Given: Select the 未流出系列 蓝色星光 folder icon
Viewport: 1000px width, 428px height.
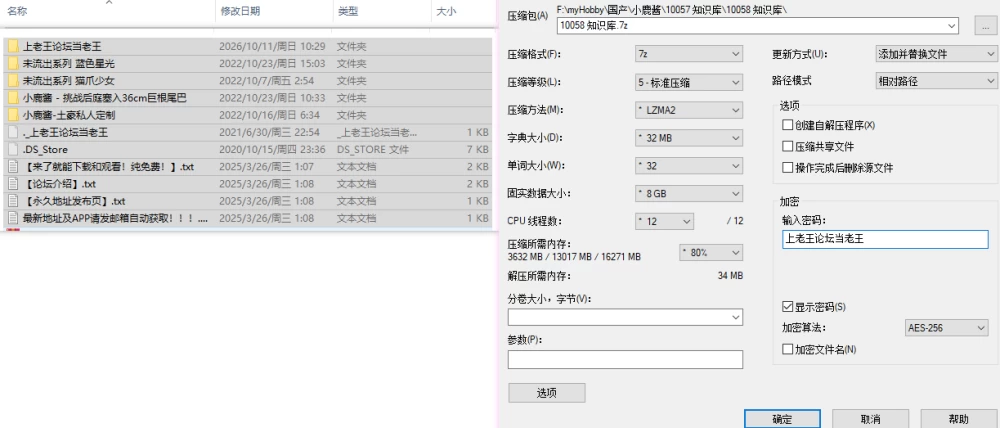Looking at the screenshot, I should pos(13,64).
